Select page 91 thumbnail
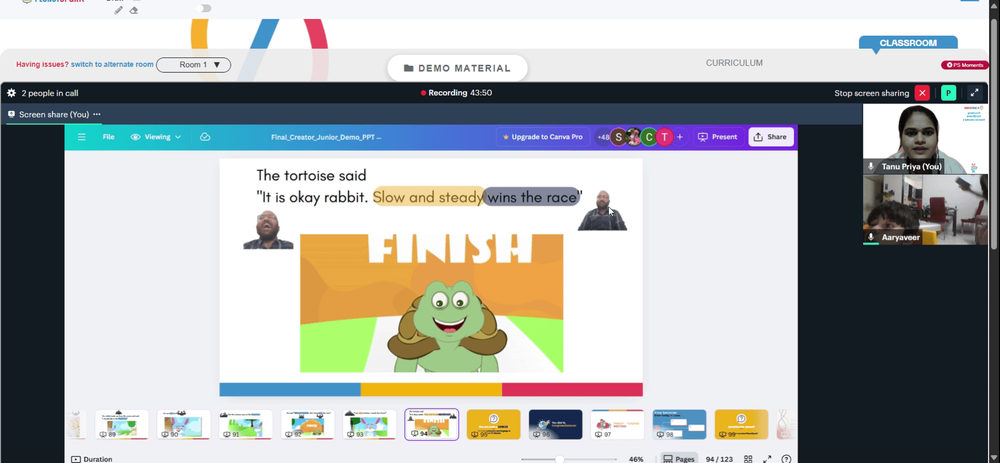Viewport: 1000px width, 463px height. tap(246, 425)
